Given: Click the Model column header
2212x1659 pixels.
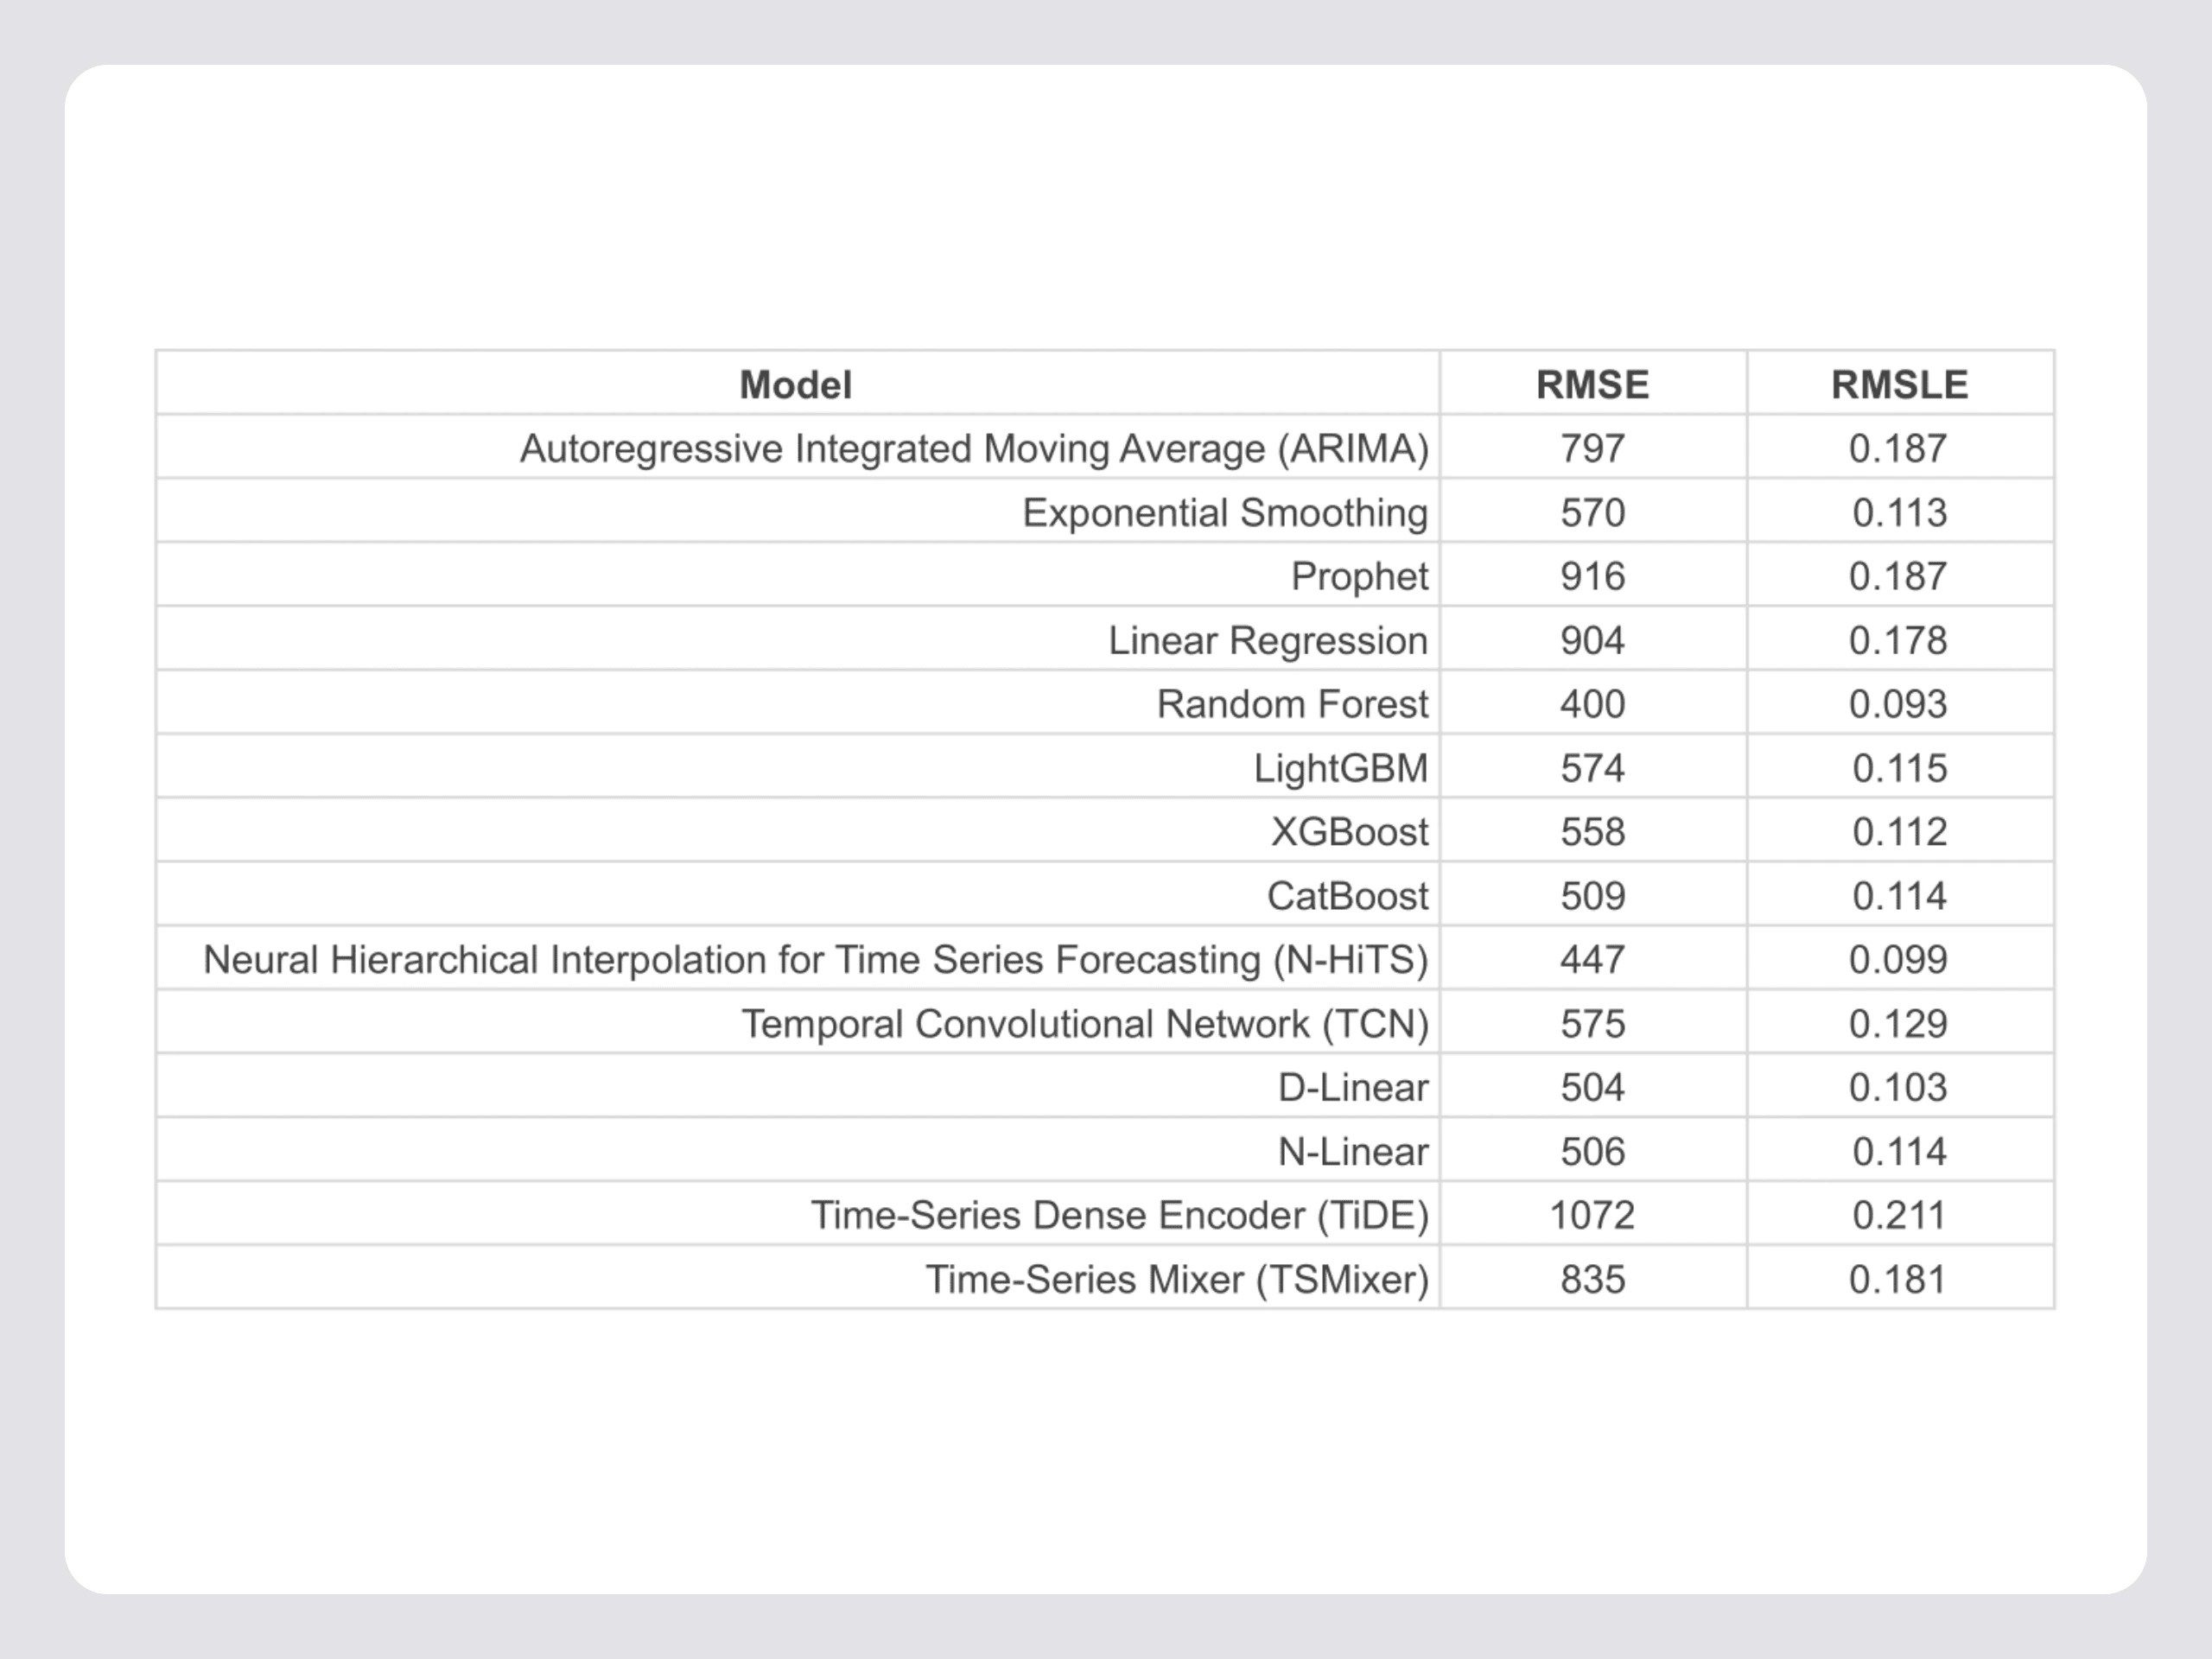Looking at the screenshot, I should [x=795, y=385].
